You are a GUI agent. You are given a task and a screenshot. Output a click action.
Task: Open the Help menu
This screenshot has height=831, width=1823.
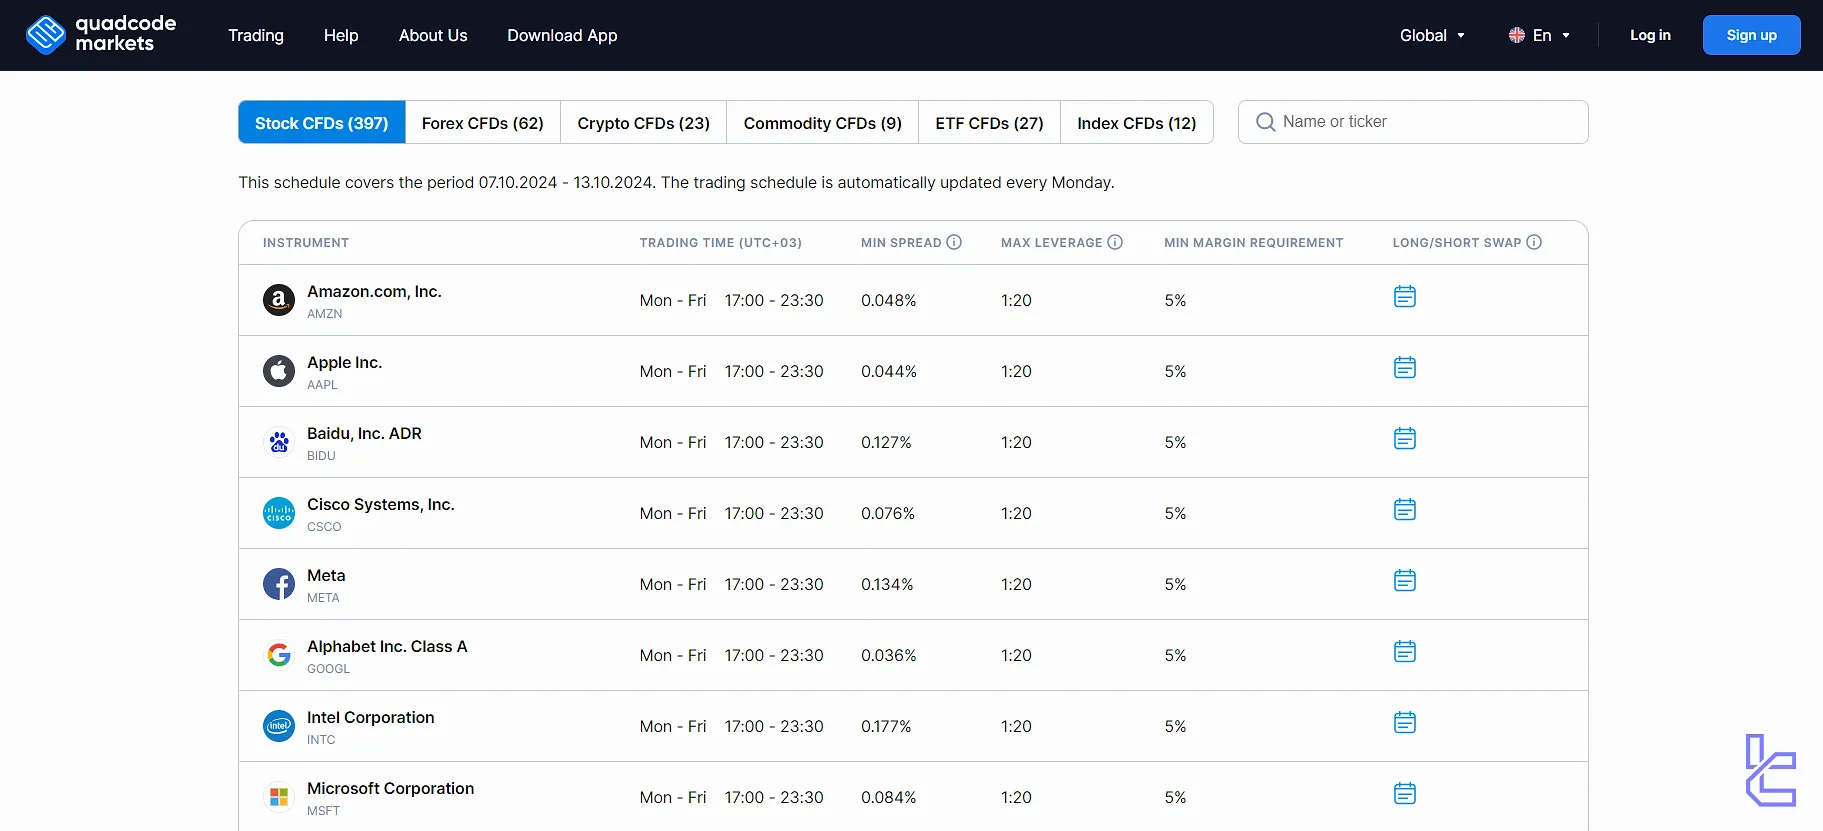341,35
